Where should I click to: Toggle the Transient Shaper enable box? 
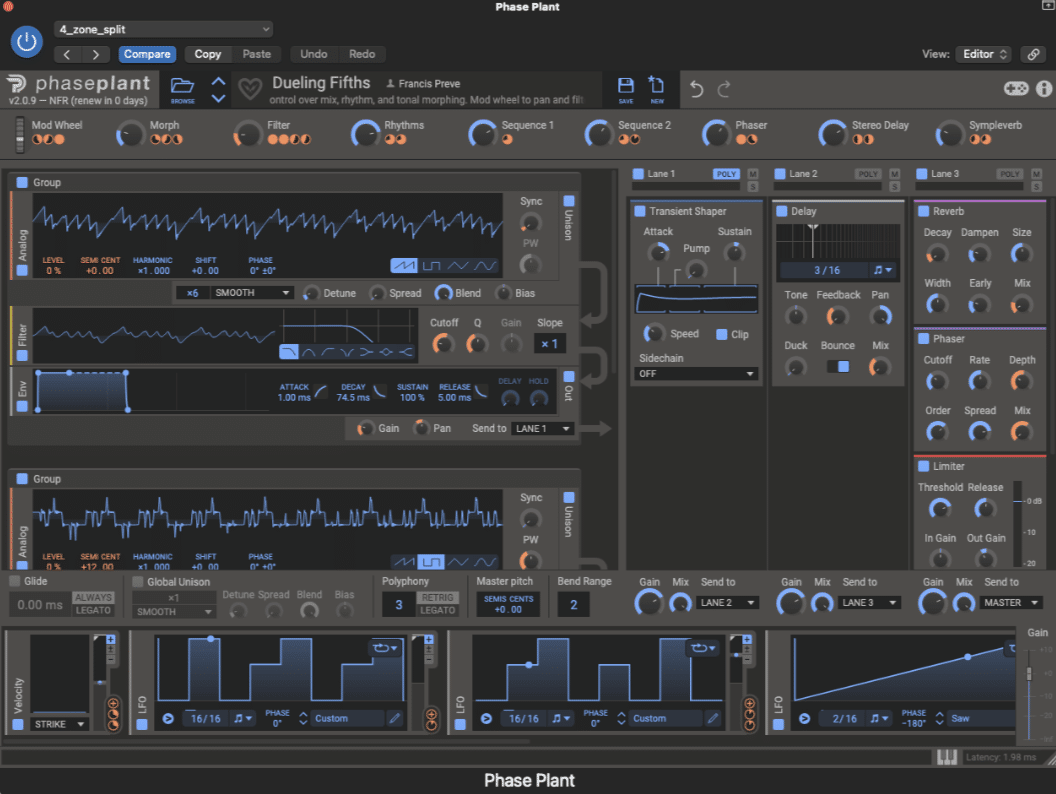(x=640, y=211)
